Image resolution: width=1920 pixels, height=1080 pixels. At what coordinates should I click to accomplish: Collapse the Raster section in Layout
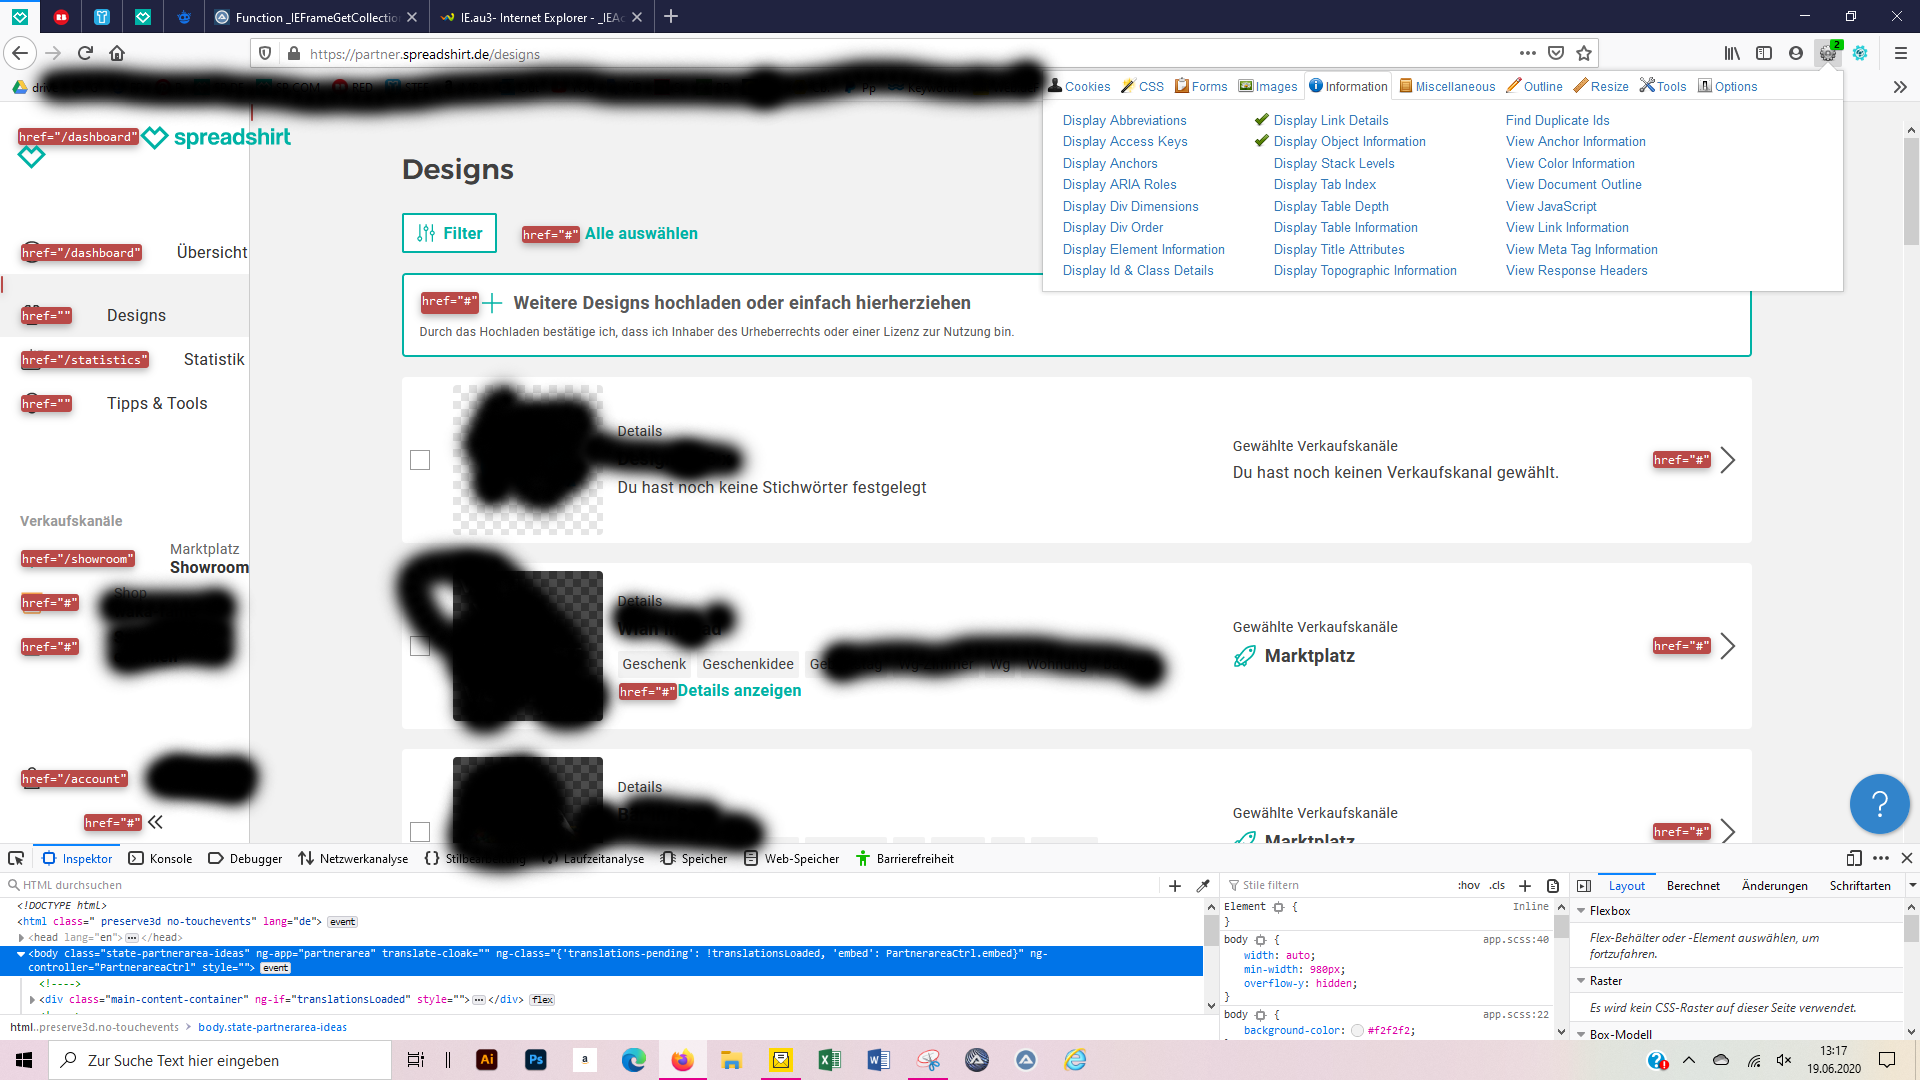pos(1582,981)
